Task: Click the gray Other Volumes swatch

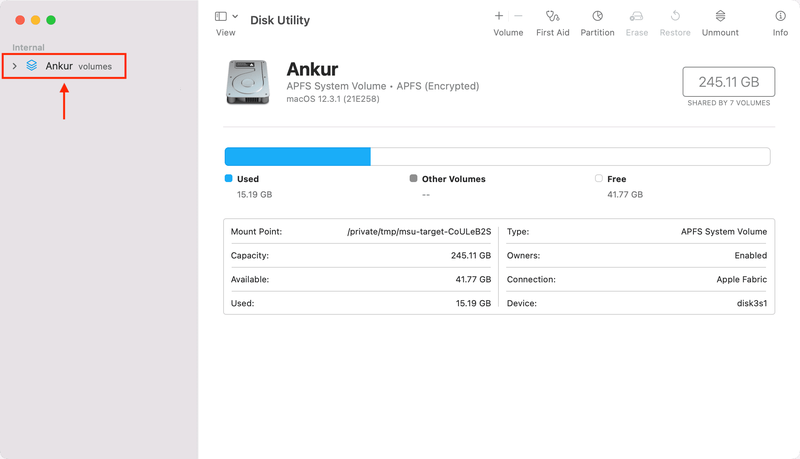Action: [x=413, y=178]
